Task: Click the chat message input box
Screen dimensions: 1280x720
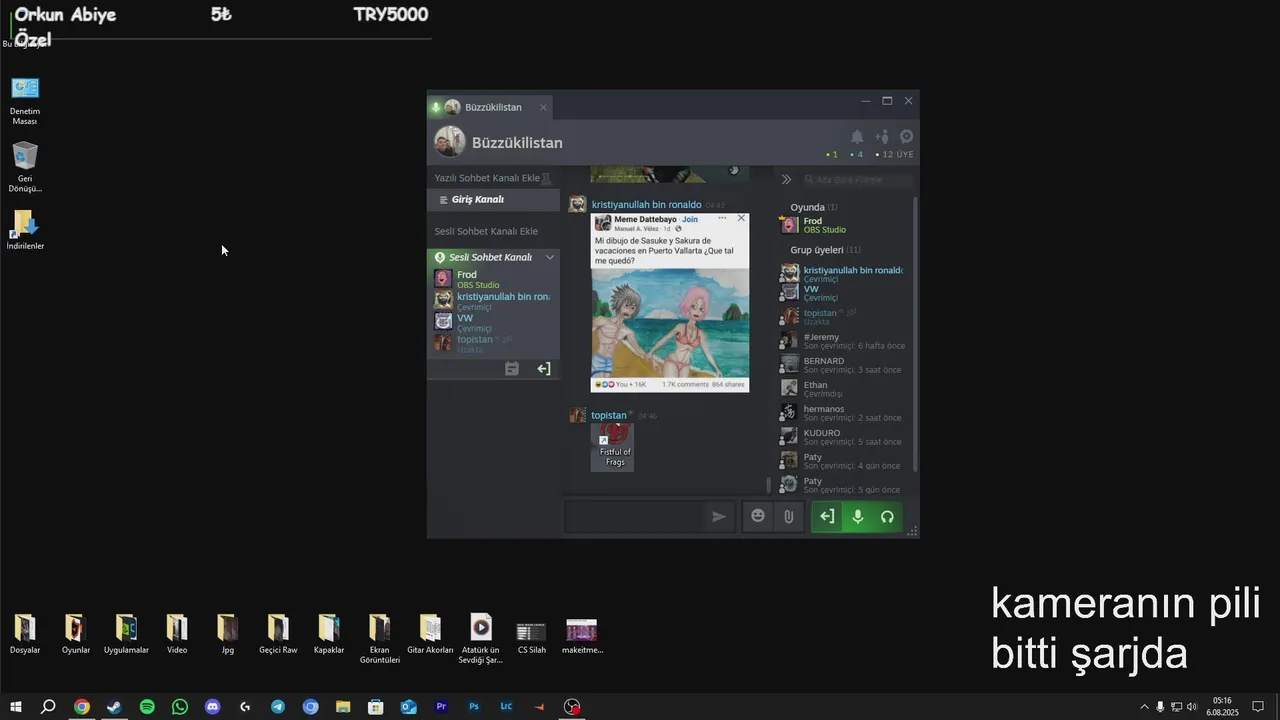Action: point(634,516)
